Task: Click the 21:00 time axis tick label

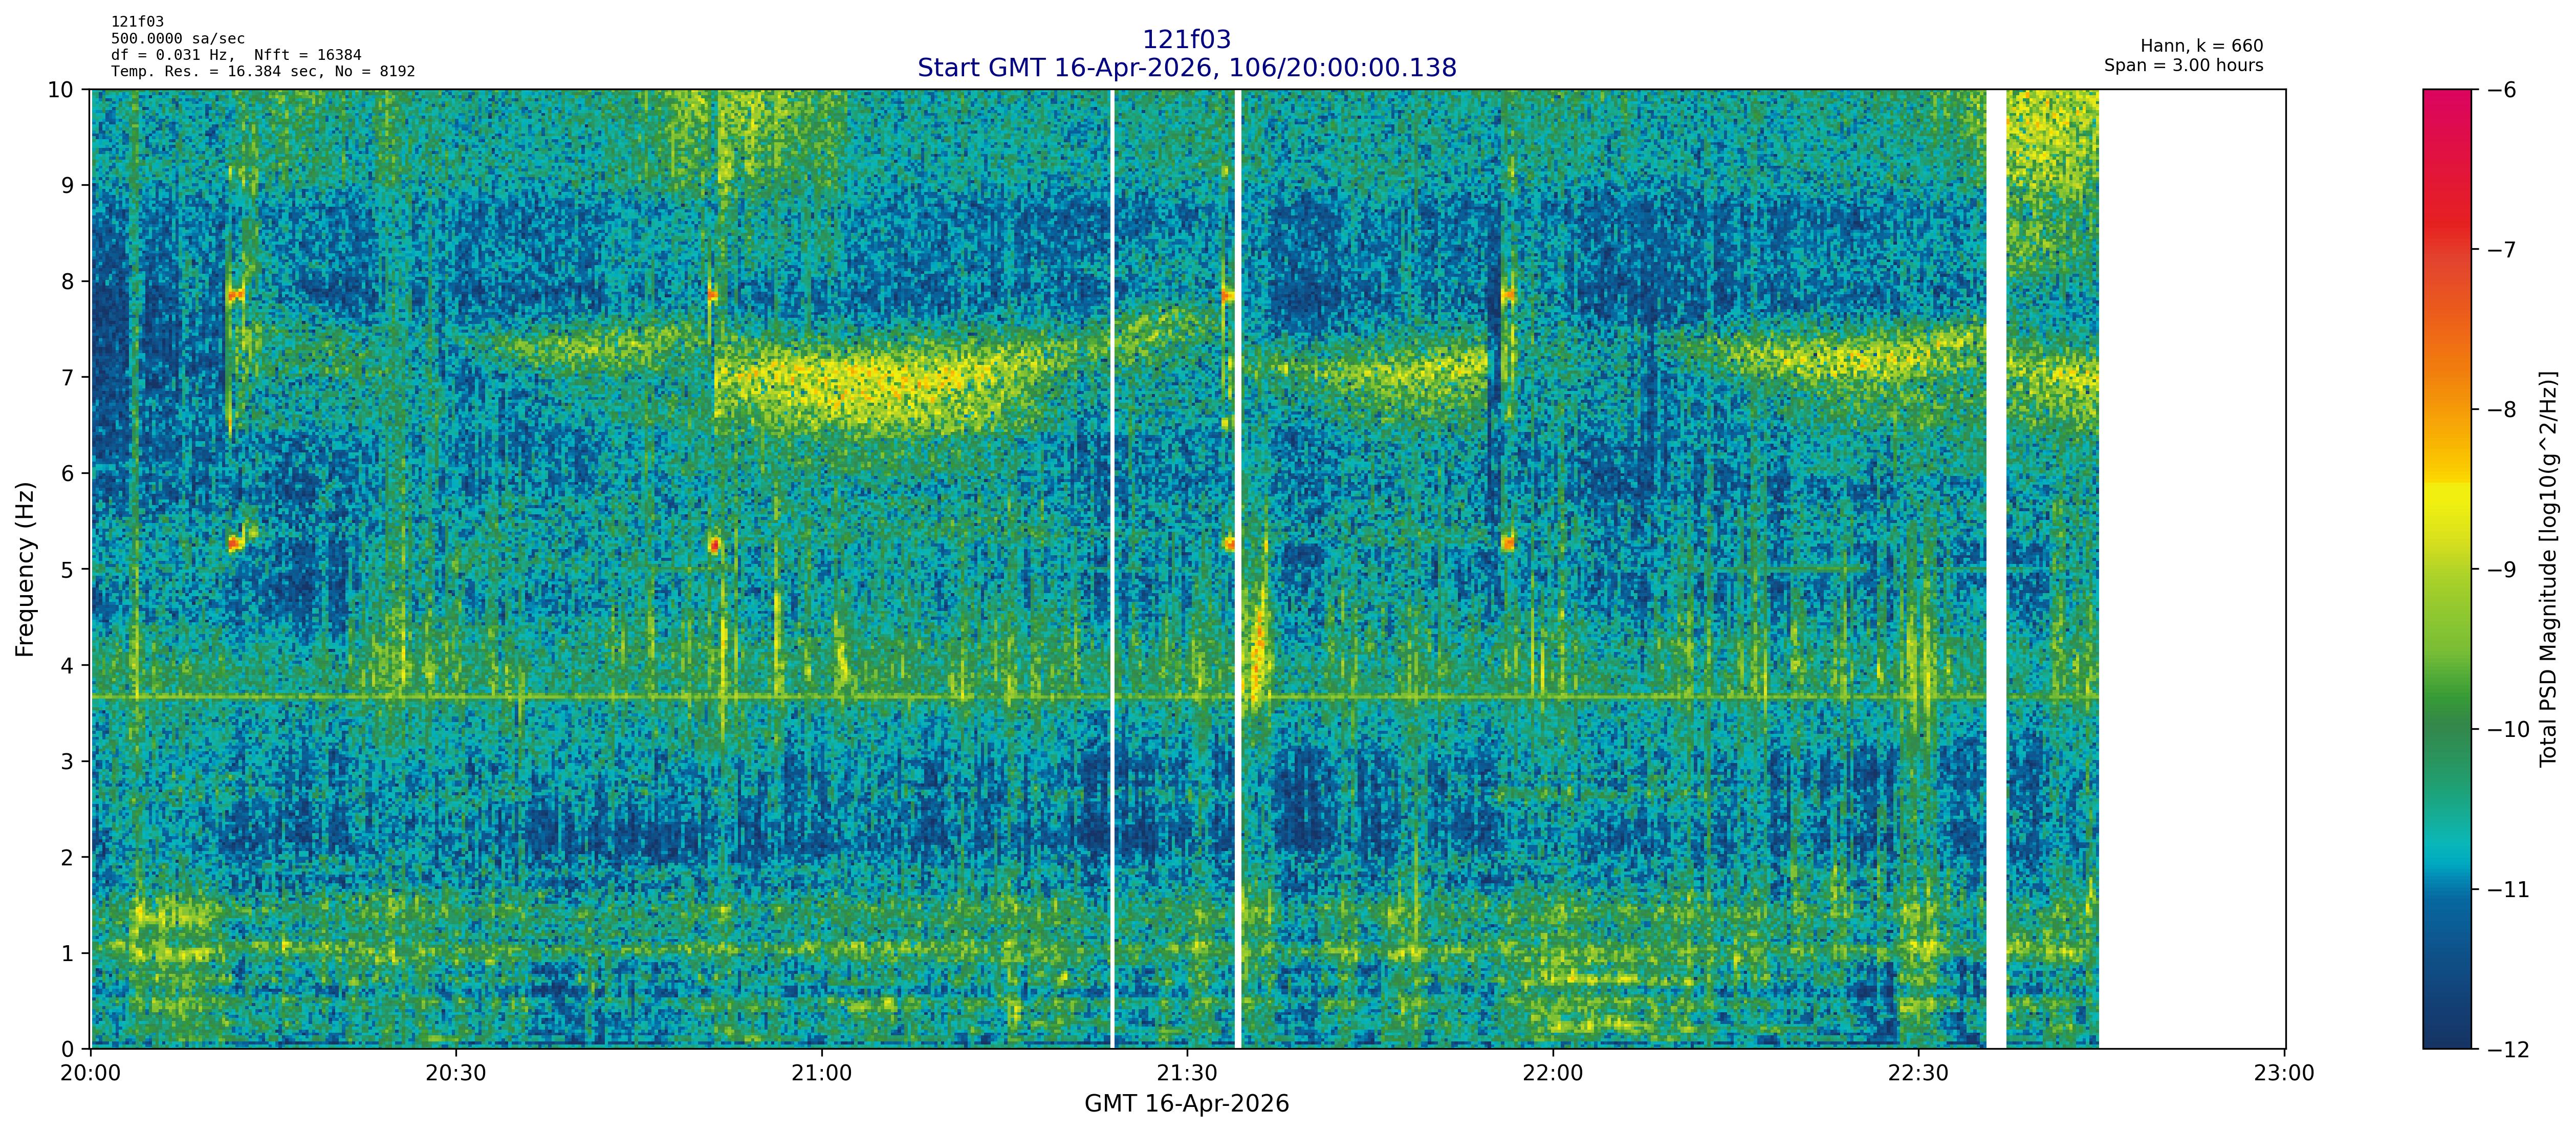Action: tap(821, 1074)
